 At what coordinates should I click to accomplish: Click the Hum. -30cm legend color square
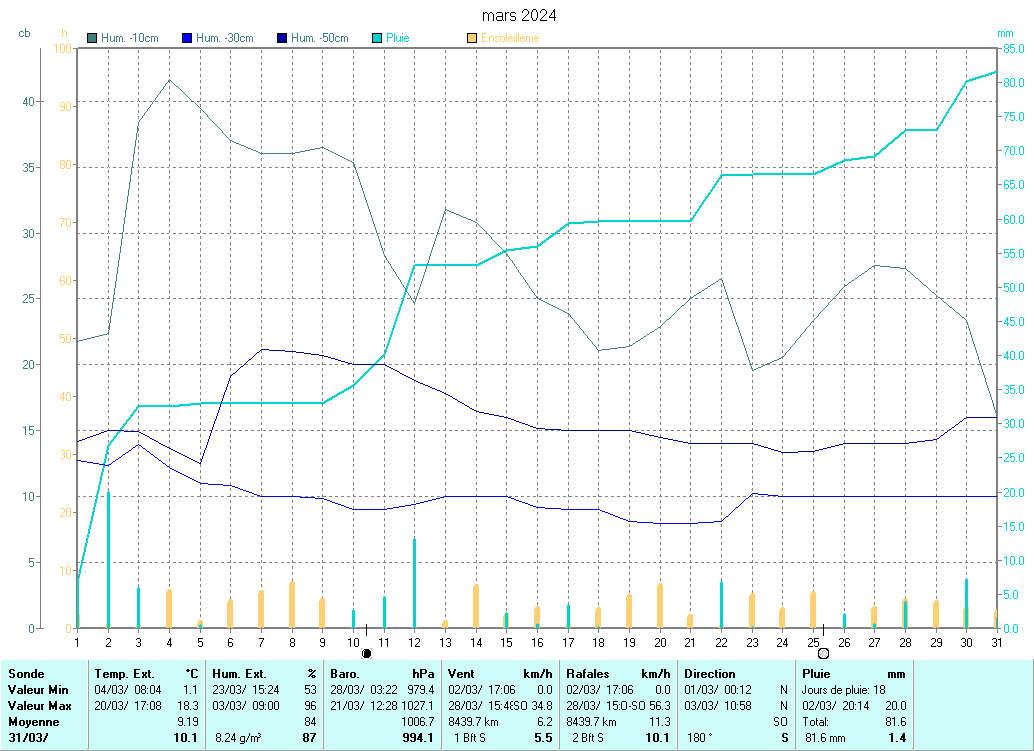[186, 38]
